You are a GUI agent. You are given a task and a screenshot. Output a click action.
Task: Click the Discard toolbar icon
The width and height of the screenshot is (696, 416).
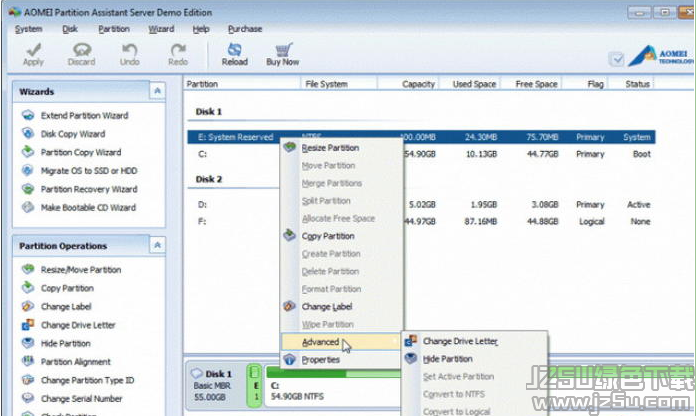[82, 49]
